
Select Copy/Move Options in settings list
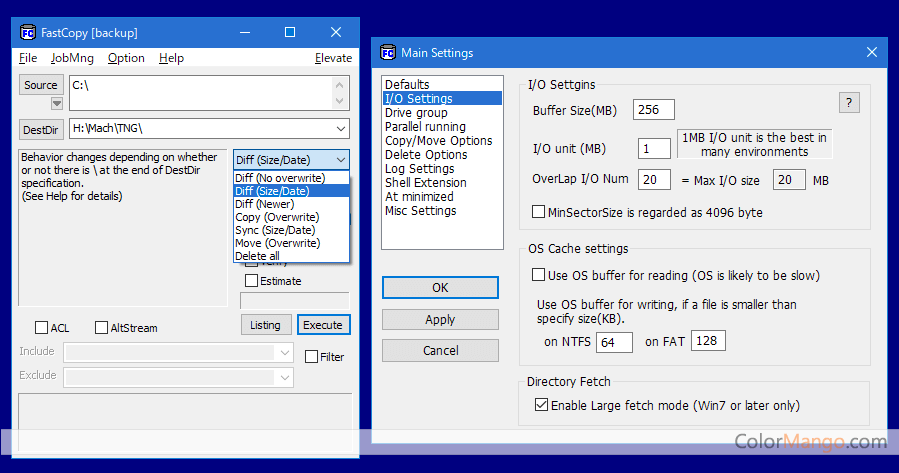(x=442, y=140)
